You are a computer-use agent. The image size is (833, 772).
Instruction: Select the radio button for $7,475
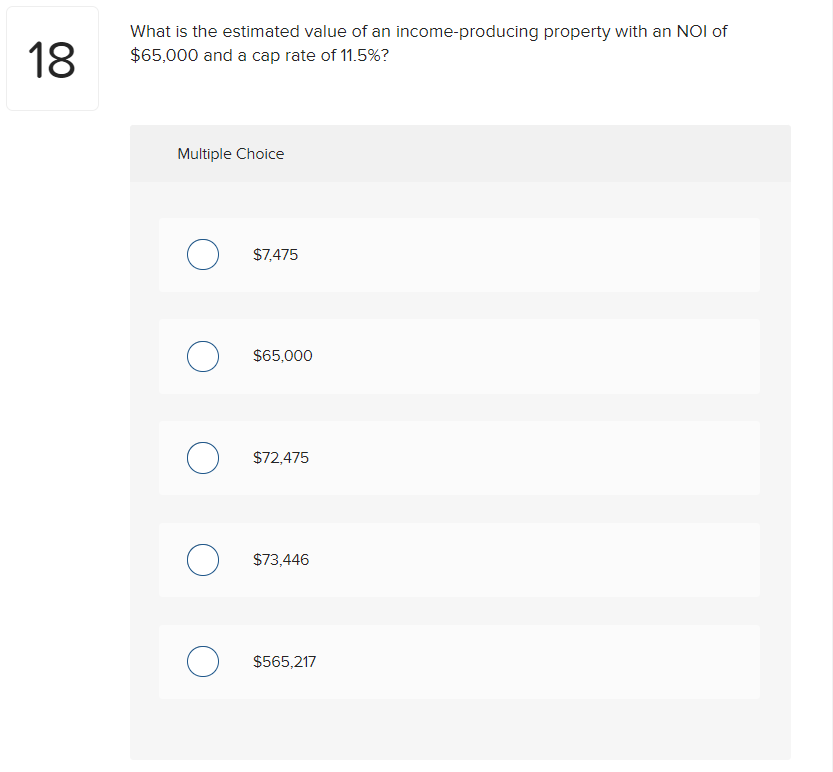(x=203, y=254)
